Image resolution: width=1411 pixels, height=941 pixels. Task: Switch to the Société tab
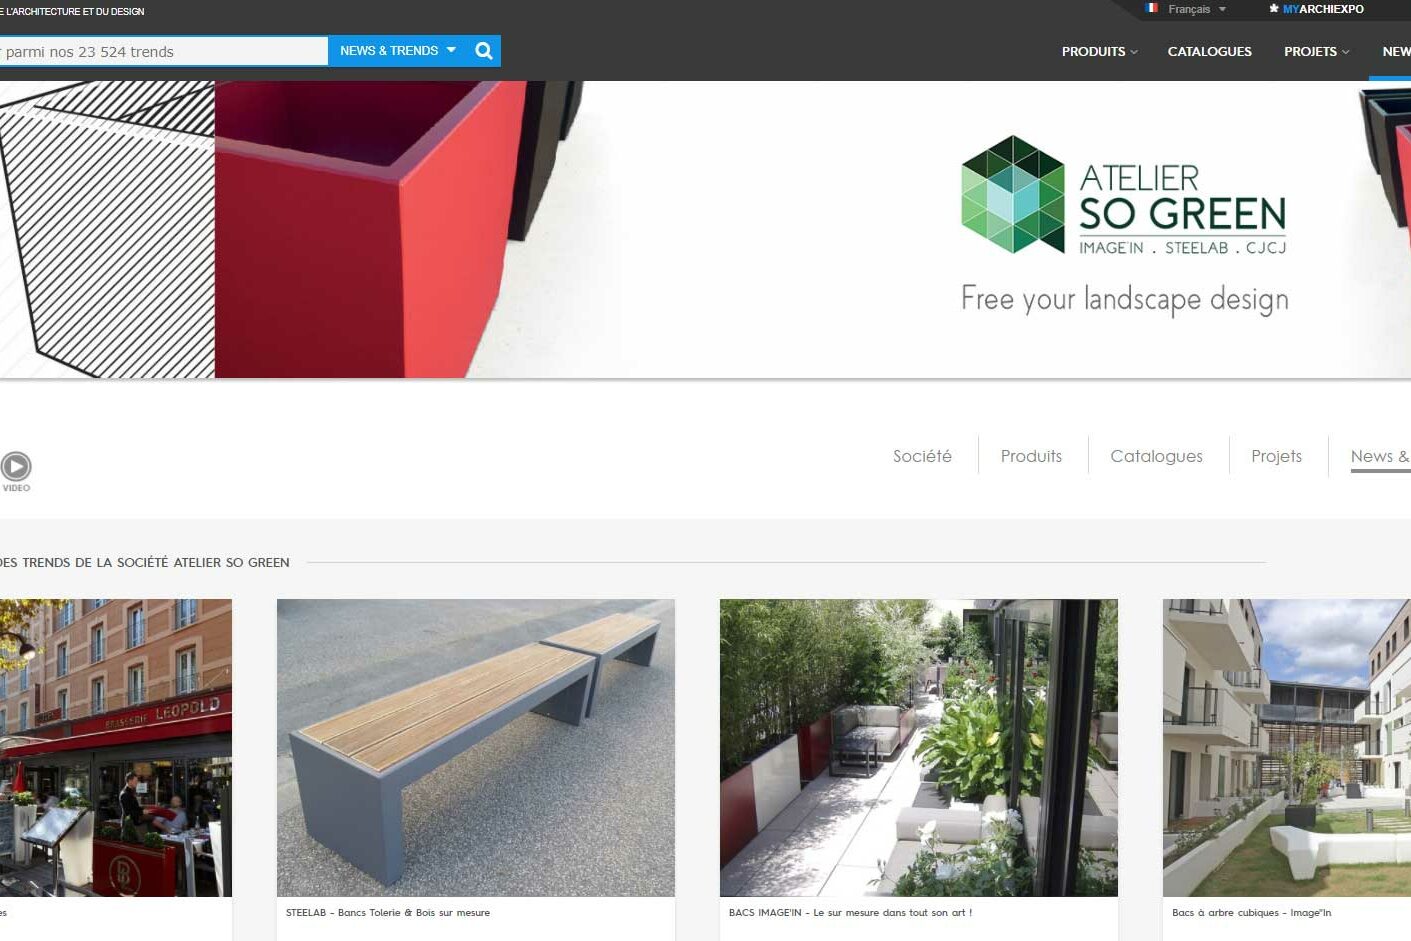[922, 456]
